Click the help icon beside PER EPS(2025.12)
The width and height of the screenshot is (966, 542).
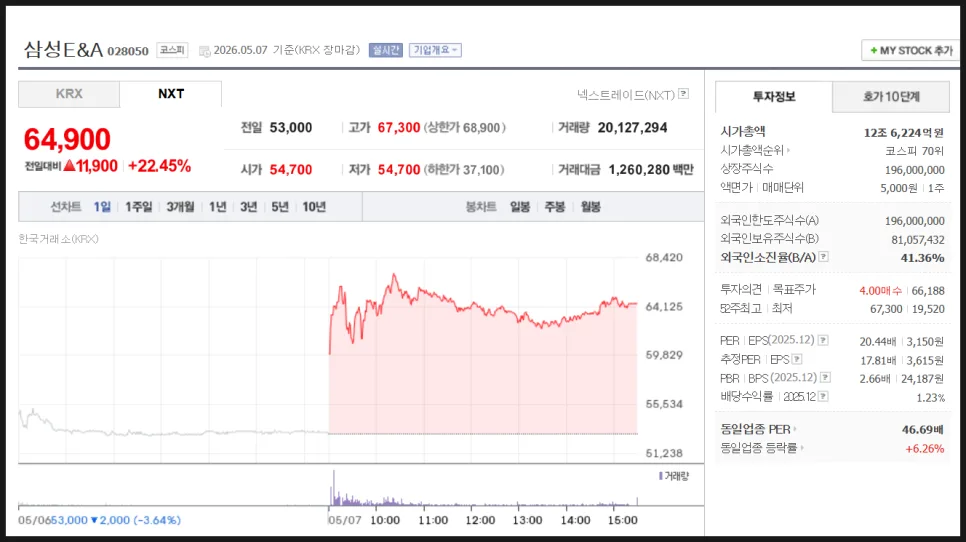click(823, 340)
